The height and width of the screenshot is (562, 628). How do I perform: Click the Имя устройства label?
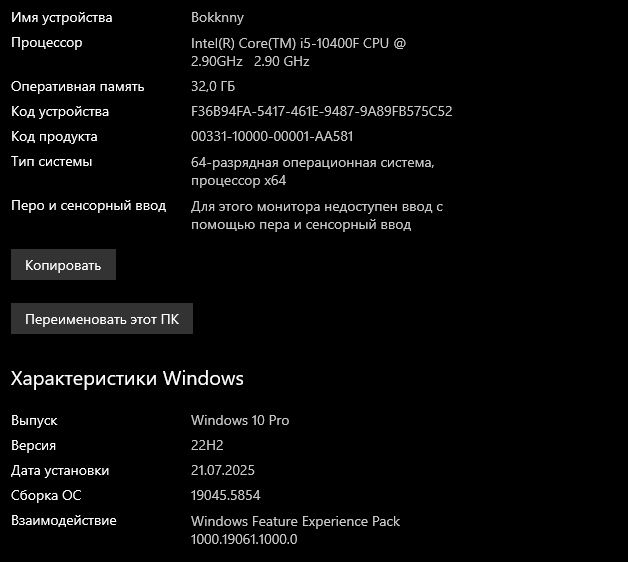(62, 18)
